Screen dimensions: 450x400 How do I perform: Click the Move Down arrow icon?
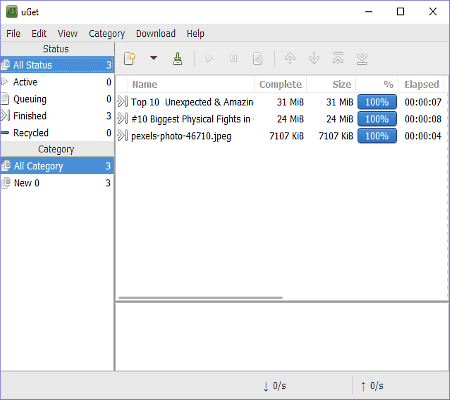(314, 58)
